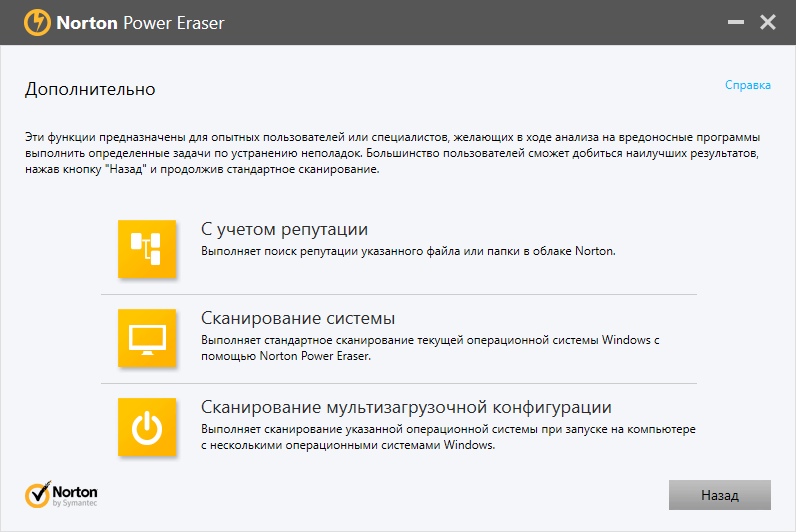Choose the 'С учетом репутации' heading
The image size is (796, 532).
coord(284,229)
